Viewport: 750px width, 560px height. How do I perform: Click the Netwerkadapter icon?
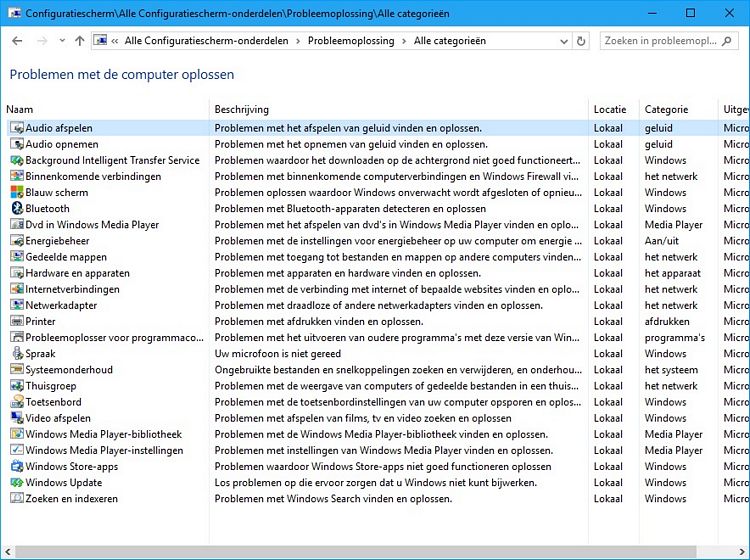tap(17, 305)
